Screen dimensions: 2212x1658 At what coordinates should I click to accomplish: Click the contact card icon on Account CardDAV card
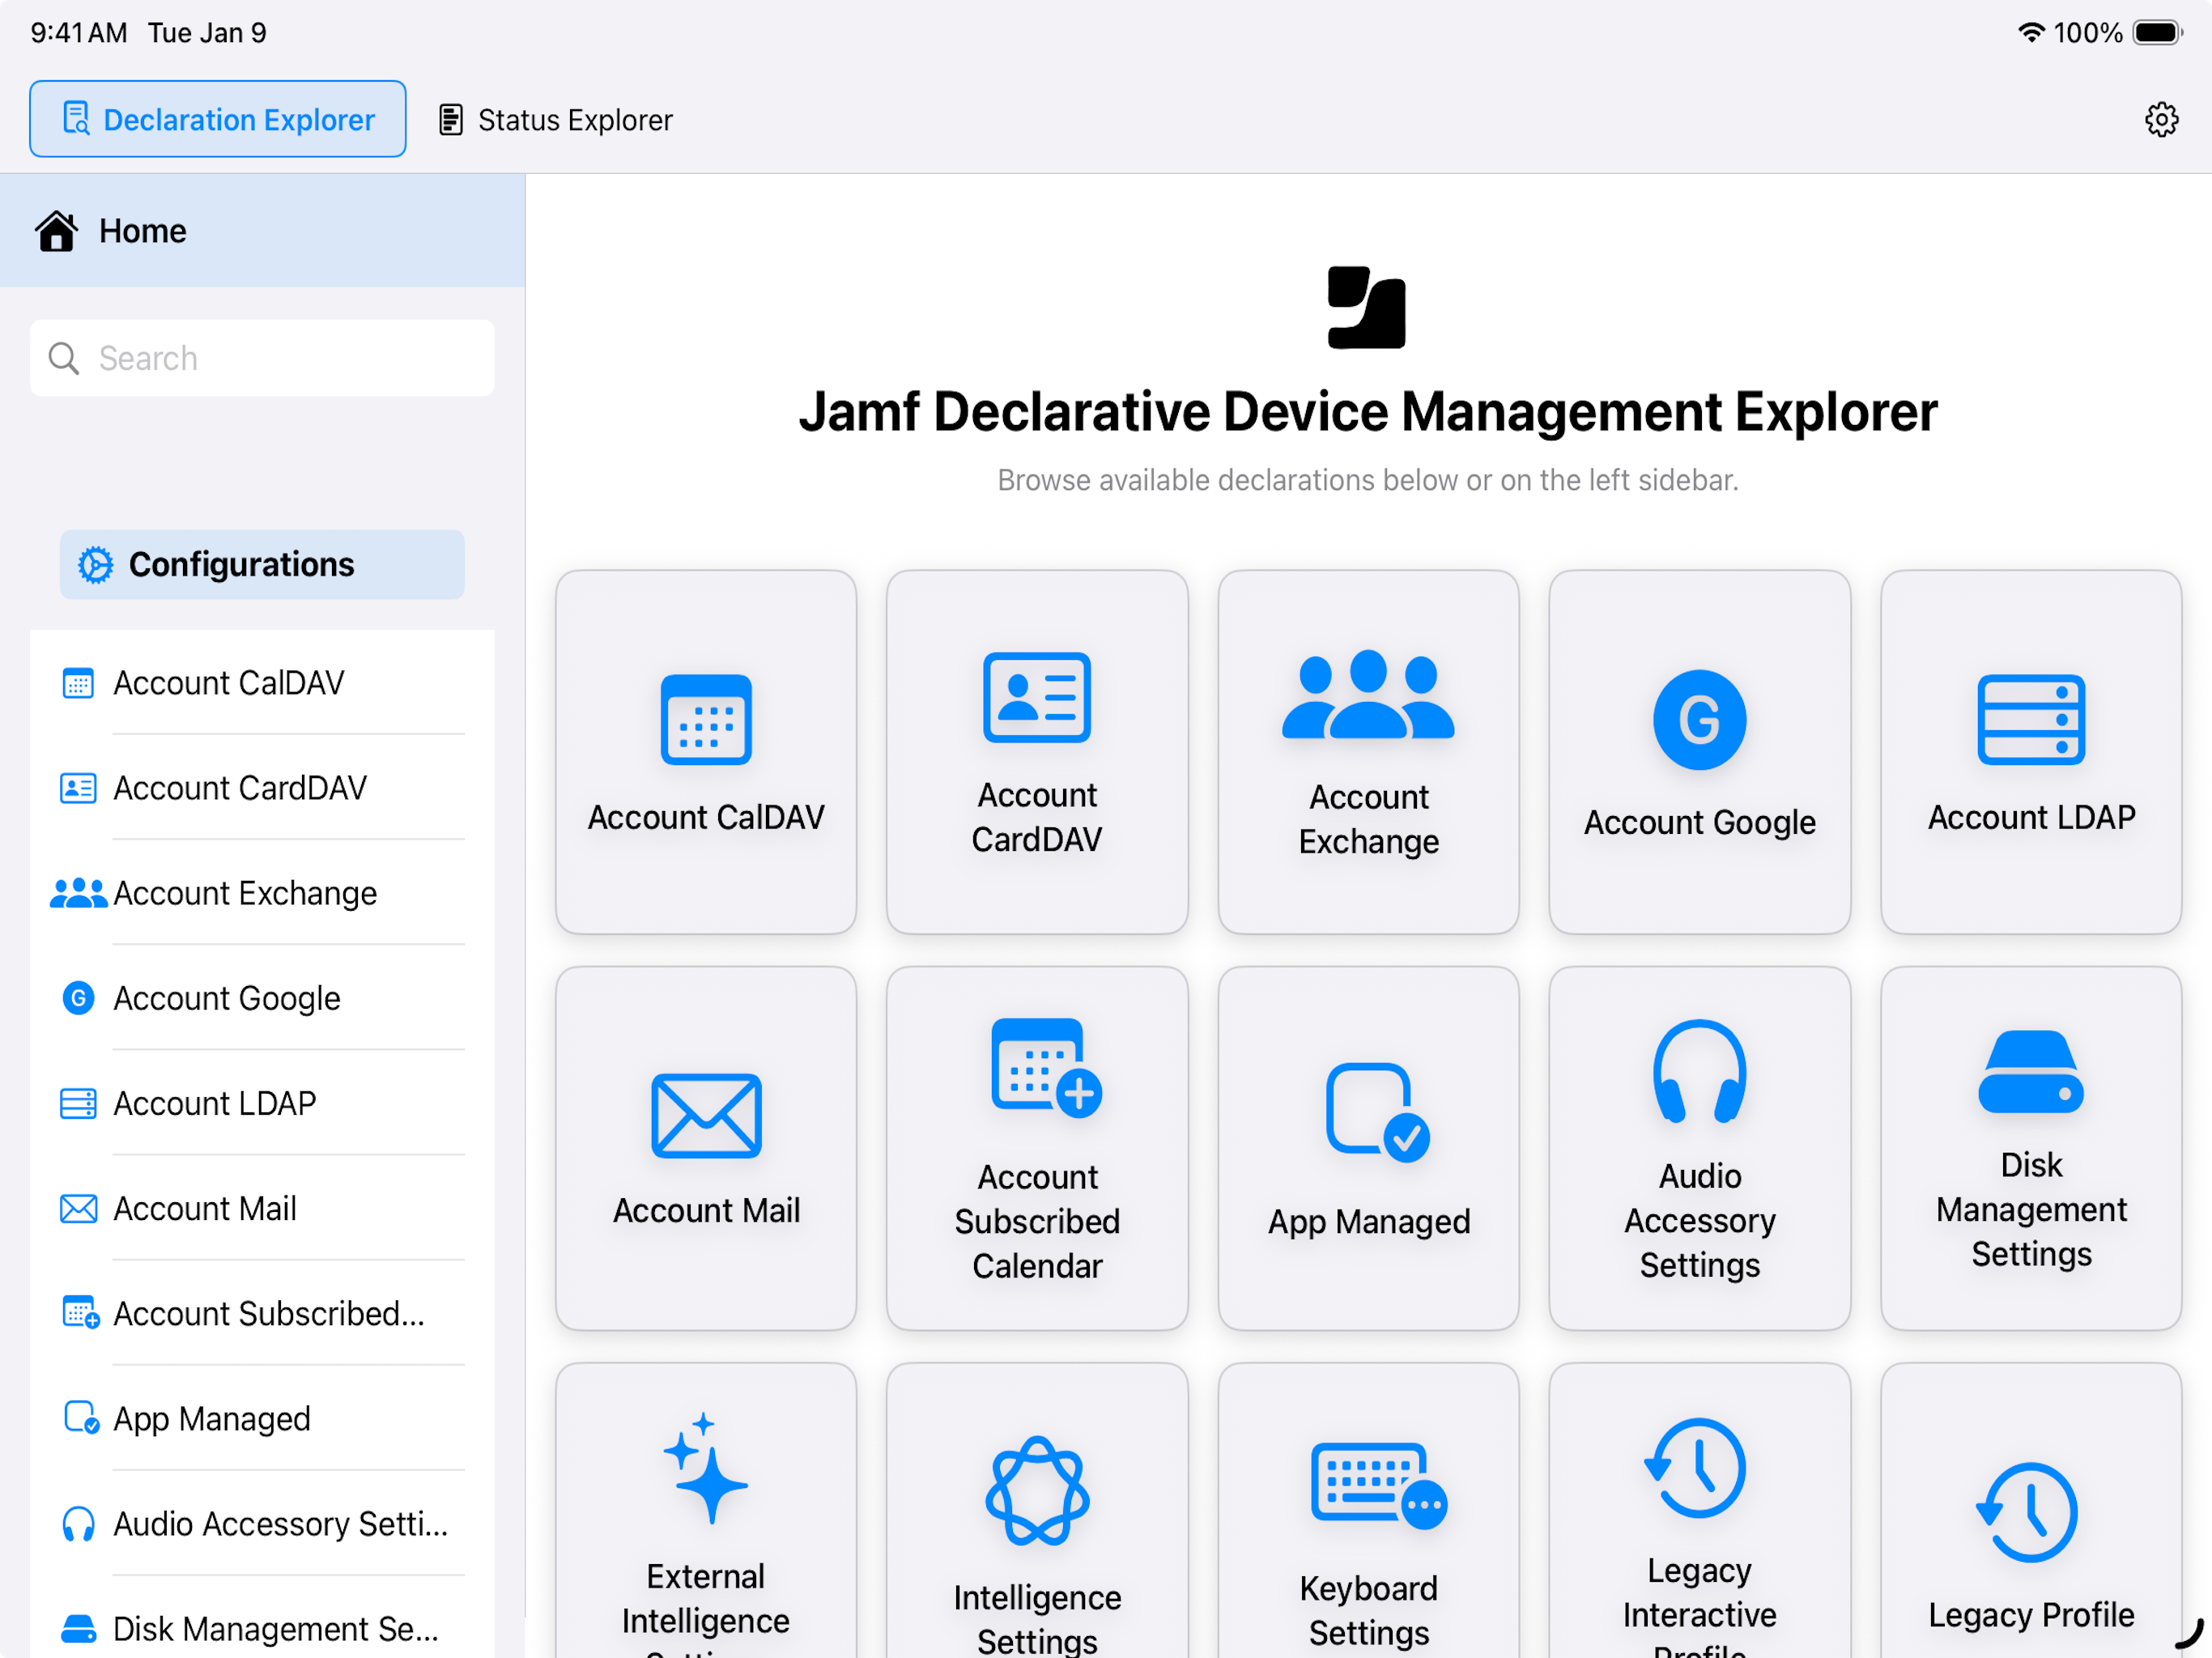pos(1037,698)
